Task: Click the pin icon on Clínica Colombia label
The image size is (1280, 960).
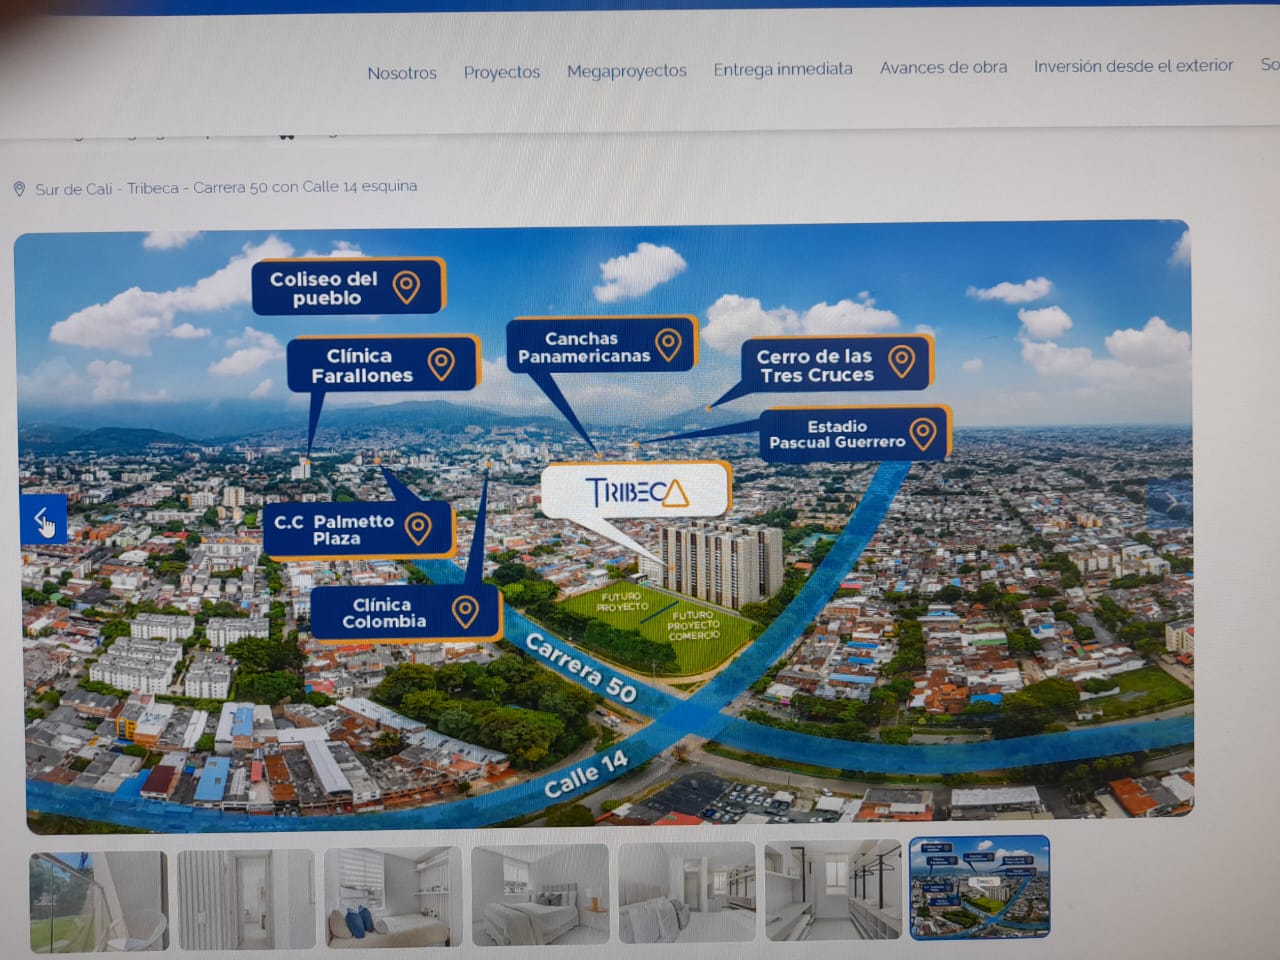Action: pos(464,610)
